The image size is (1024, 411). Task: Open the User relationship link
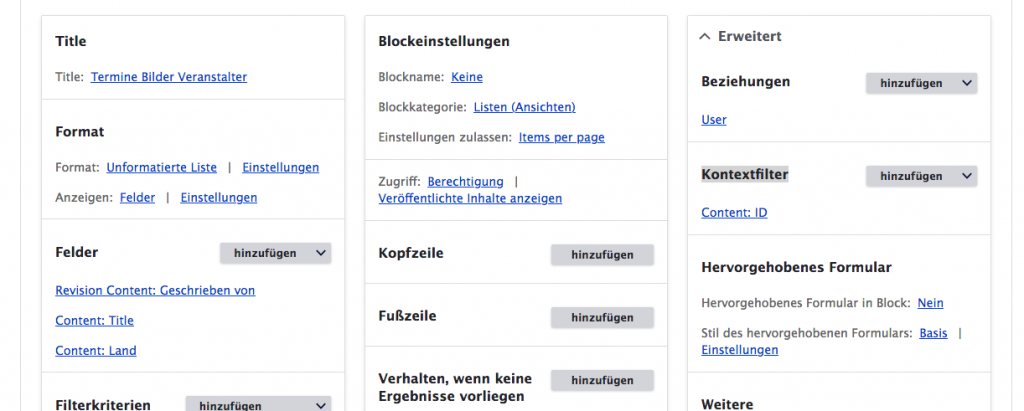714,120
